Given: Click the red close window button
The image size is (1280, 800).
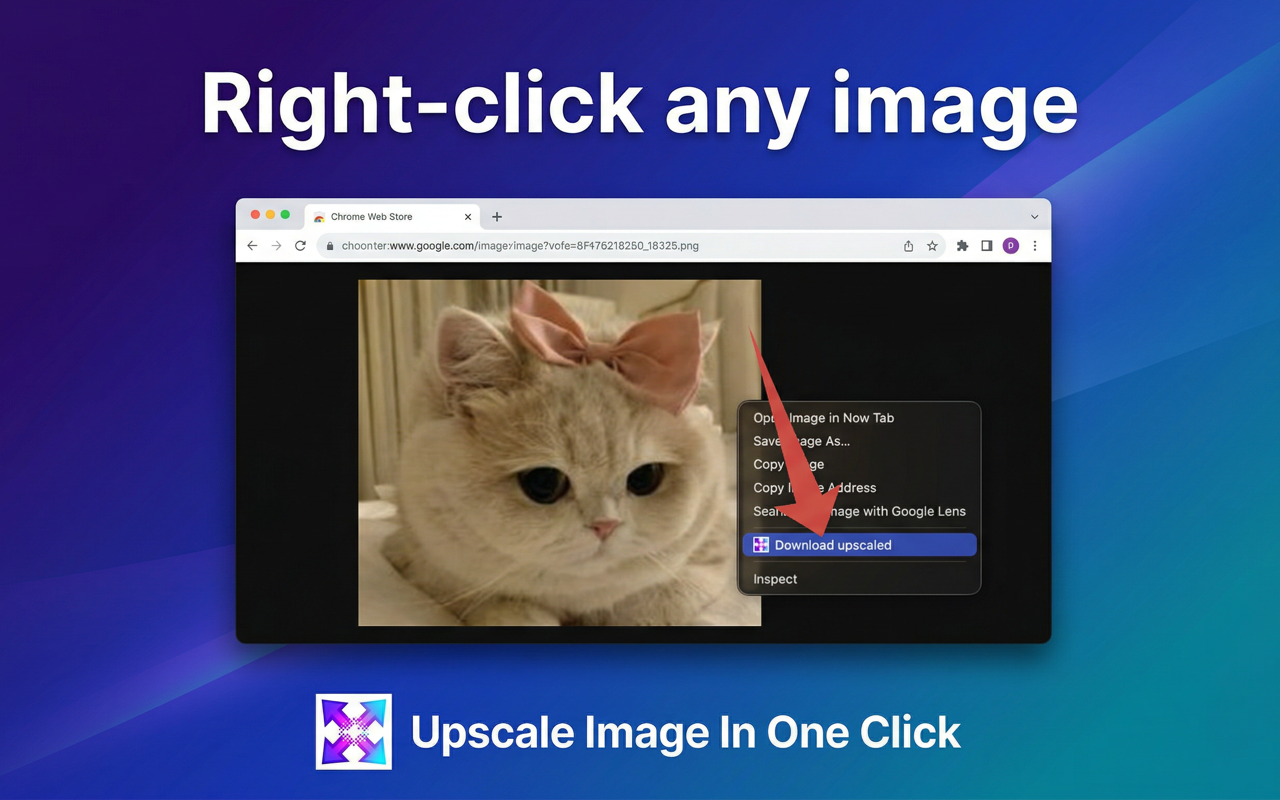Looking at the screenshot, I should coord(255,215).
